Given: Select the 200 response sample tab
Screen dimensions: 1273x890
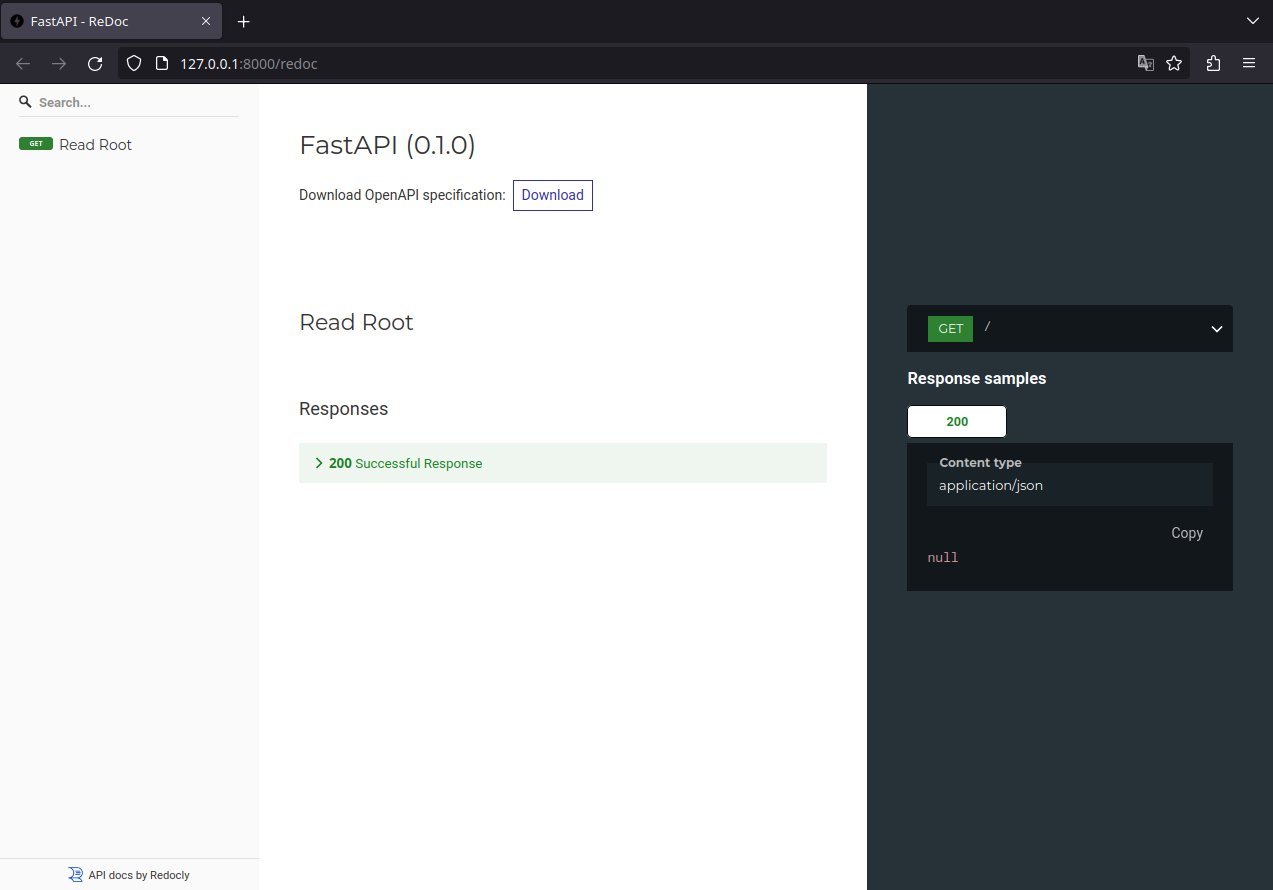Looking at the screenshot, I should coord(956,421).
